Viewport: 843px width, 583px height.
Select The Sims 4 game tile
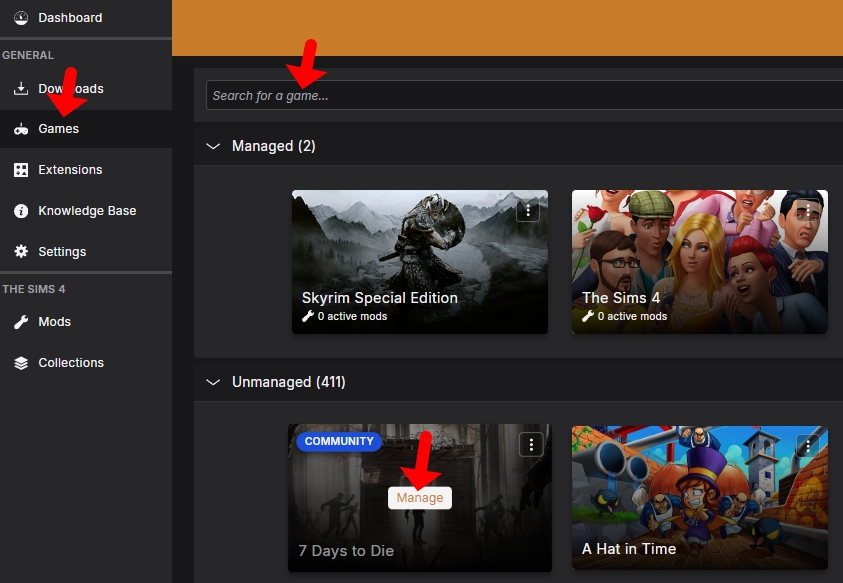click(699, 262)
